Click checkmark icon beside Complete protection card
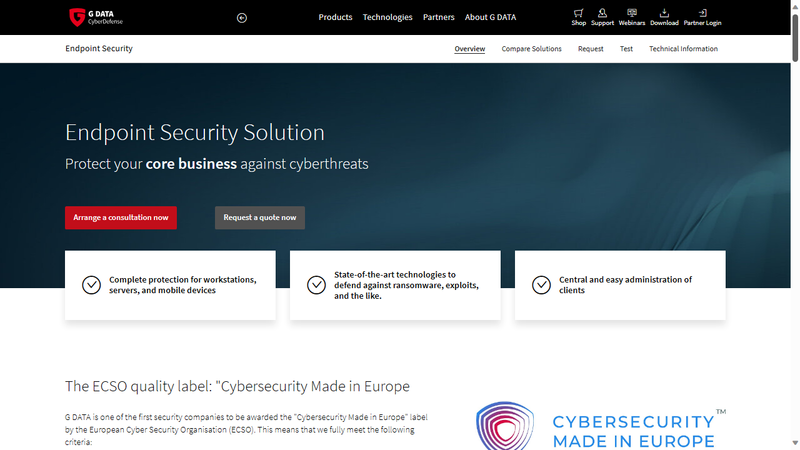This screenshot has height=450, width=800. click(91, 285)
